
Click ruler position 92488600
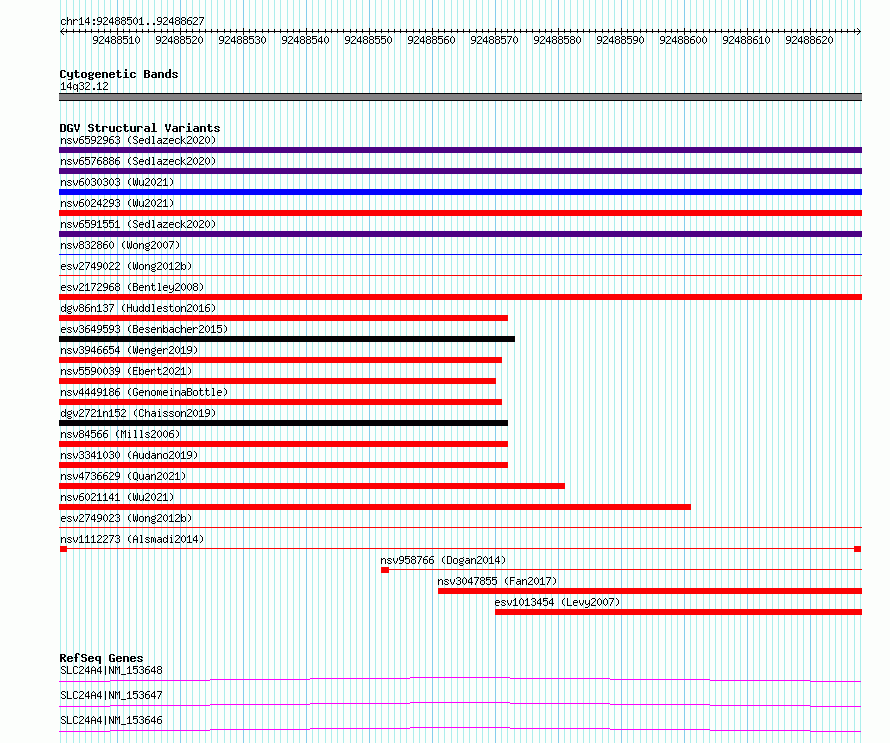point(683,40)
